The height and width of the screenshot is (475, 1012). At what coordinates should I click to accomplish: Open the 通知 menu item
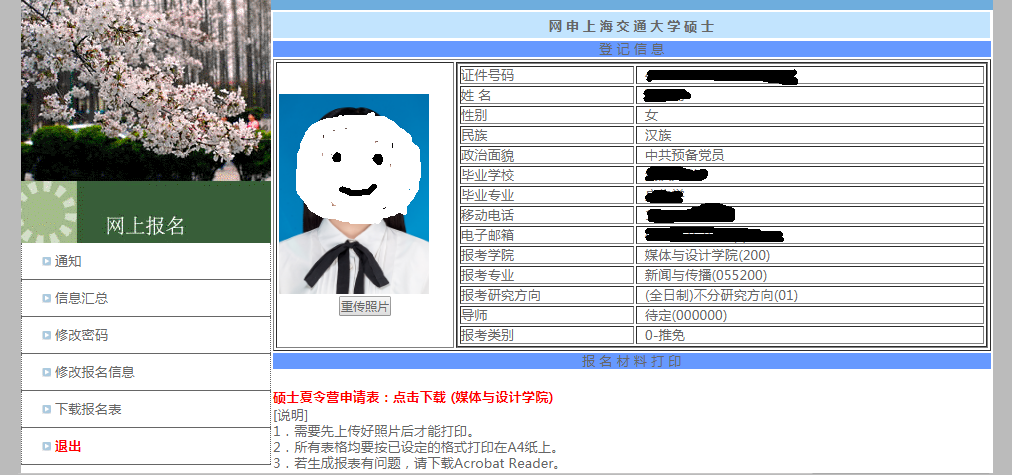point(68,261)
